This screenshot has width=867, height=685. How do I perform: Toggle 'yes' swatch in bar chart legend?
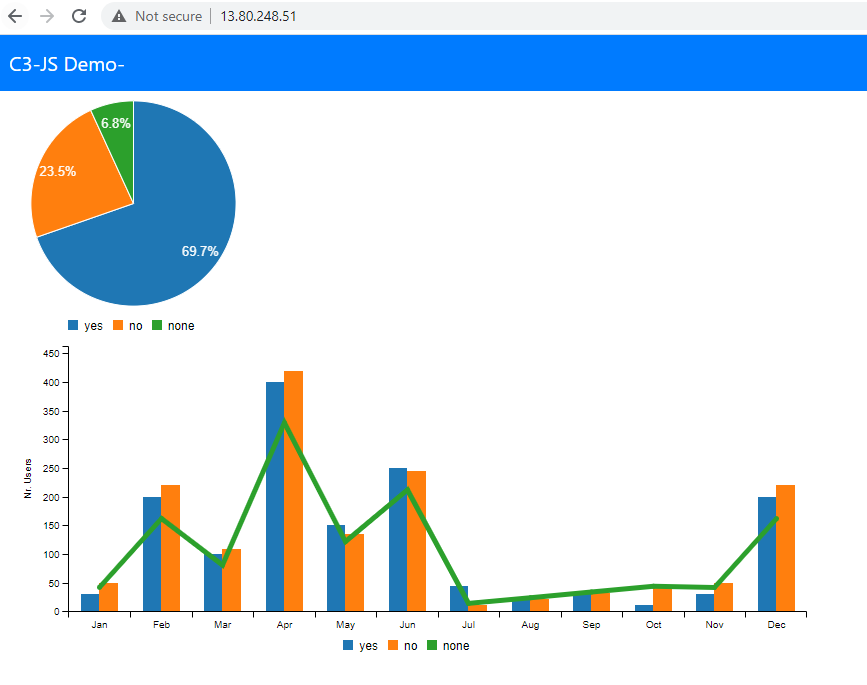point(348,645)
